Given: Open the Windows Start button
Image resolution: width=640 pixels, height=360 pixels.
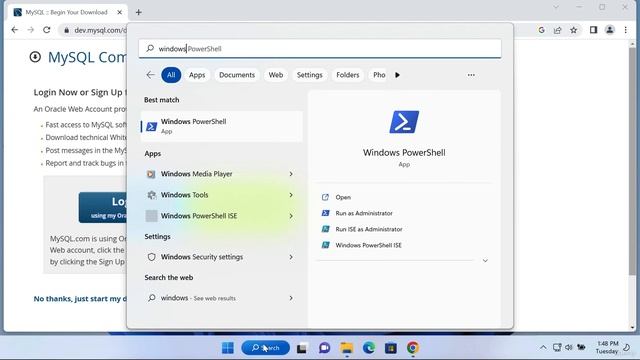Looking at the screenshot, I should tap(228, 348).
